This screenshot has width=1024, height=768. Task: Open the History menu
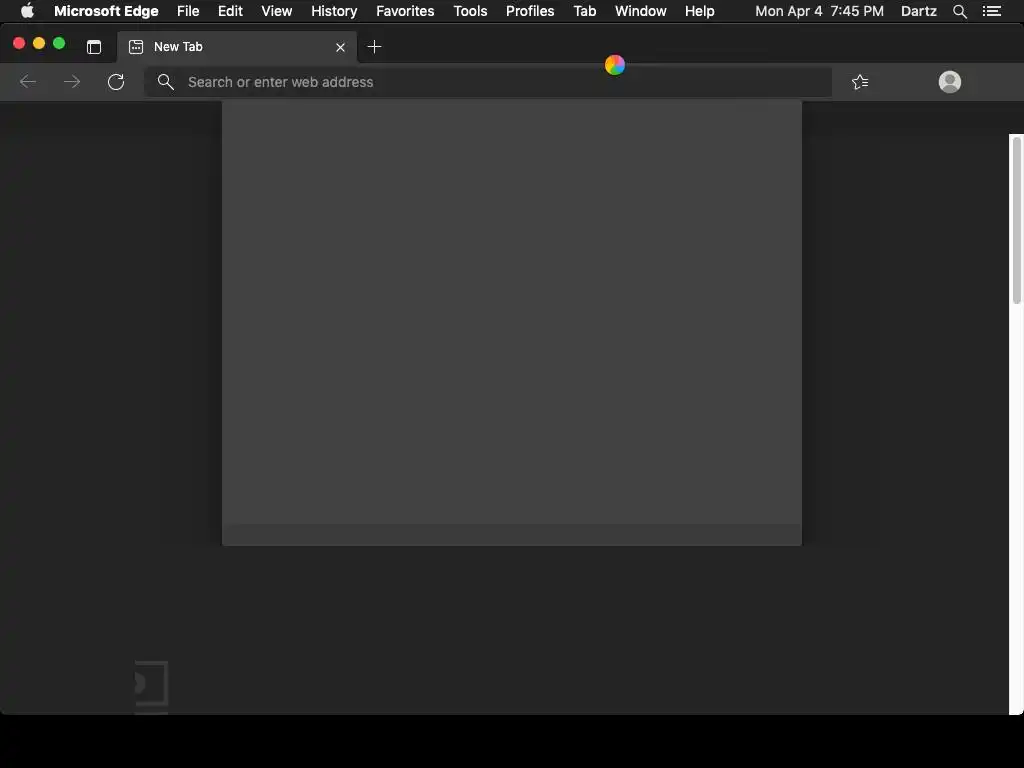point(334,11)
